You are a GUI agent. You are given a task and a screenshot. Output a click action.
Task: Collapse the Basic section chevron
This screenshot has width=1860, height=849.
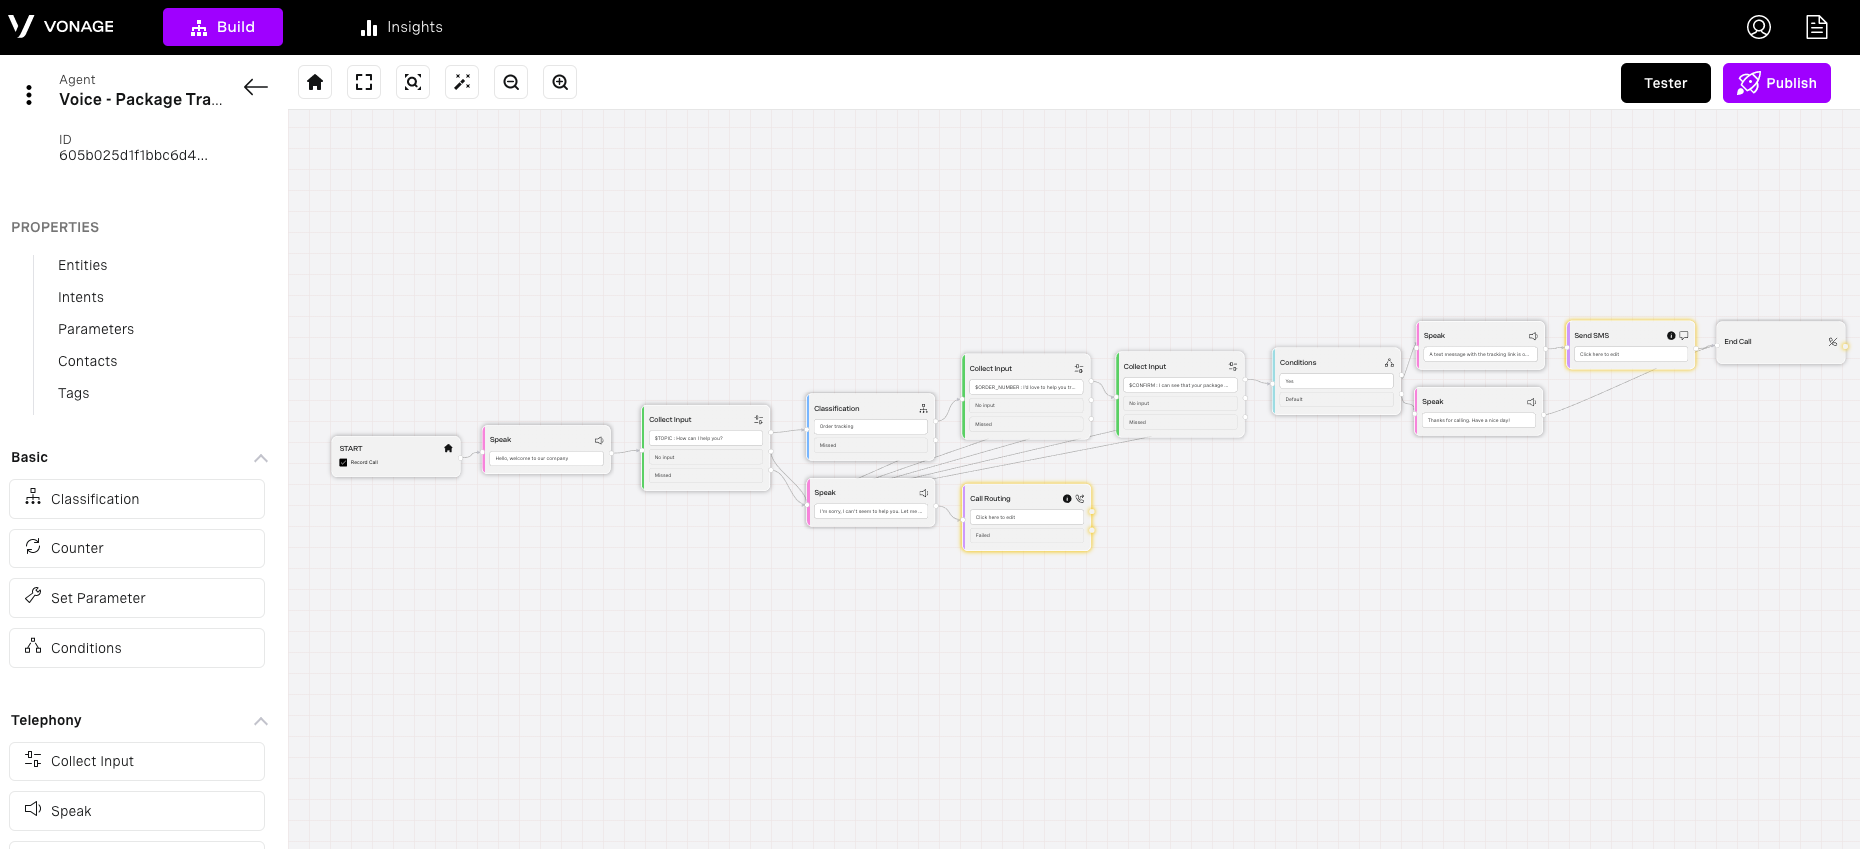261,458
